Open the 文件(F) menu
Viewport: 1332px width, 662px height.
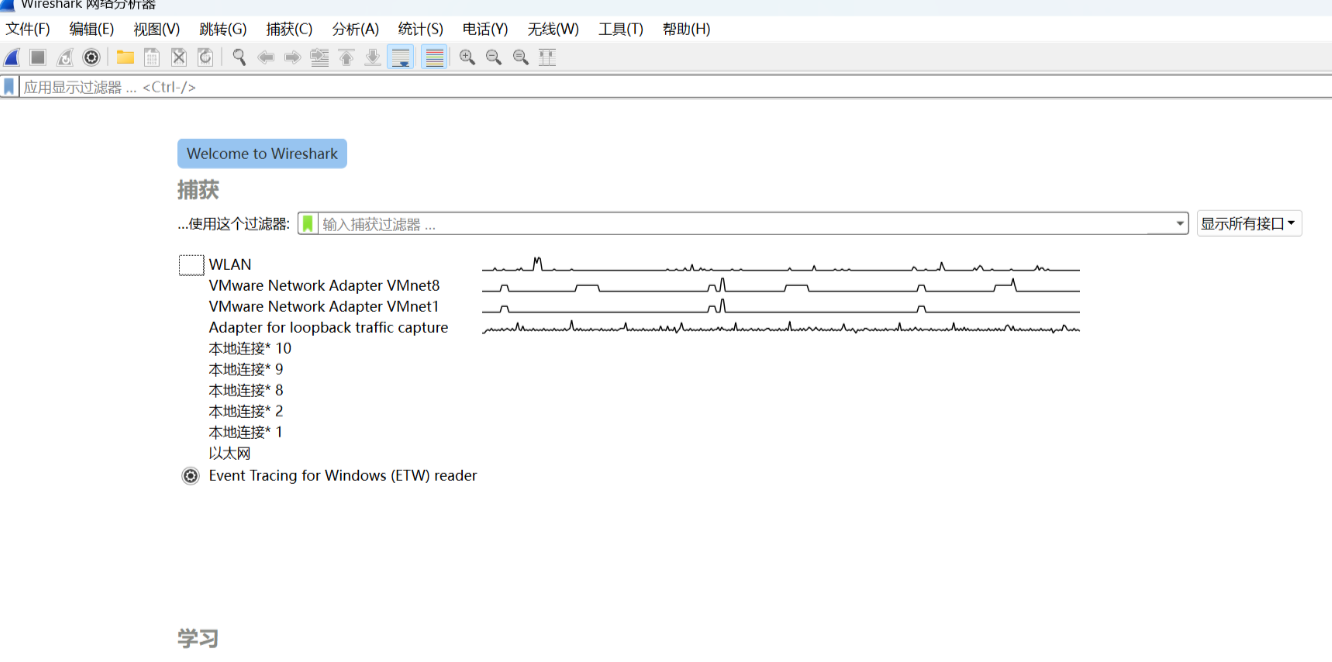[28, 29]
